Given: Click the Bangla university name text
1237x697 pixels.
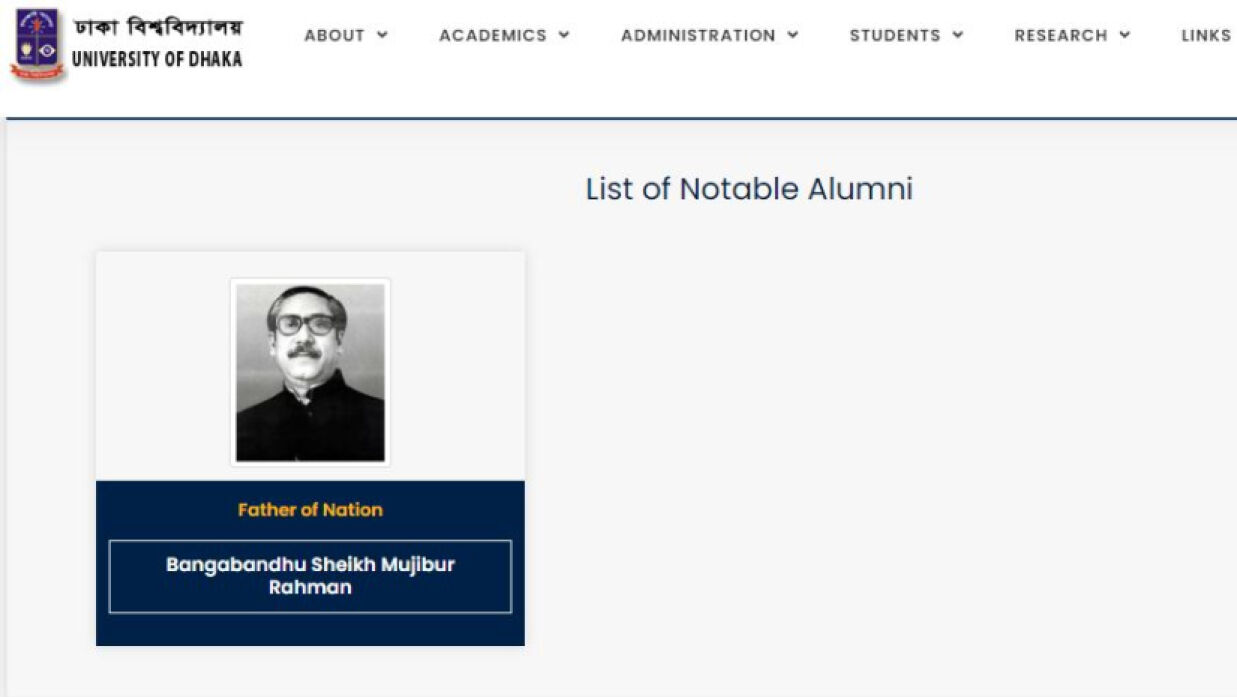Looking at the screenshot, I should point(158,25).
